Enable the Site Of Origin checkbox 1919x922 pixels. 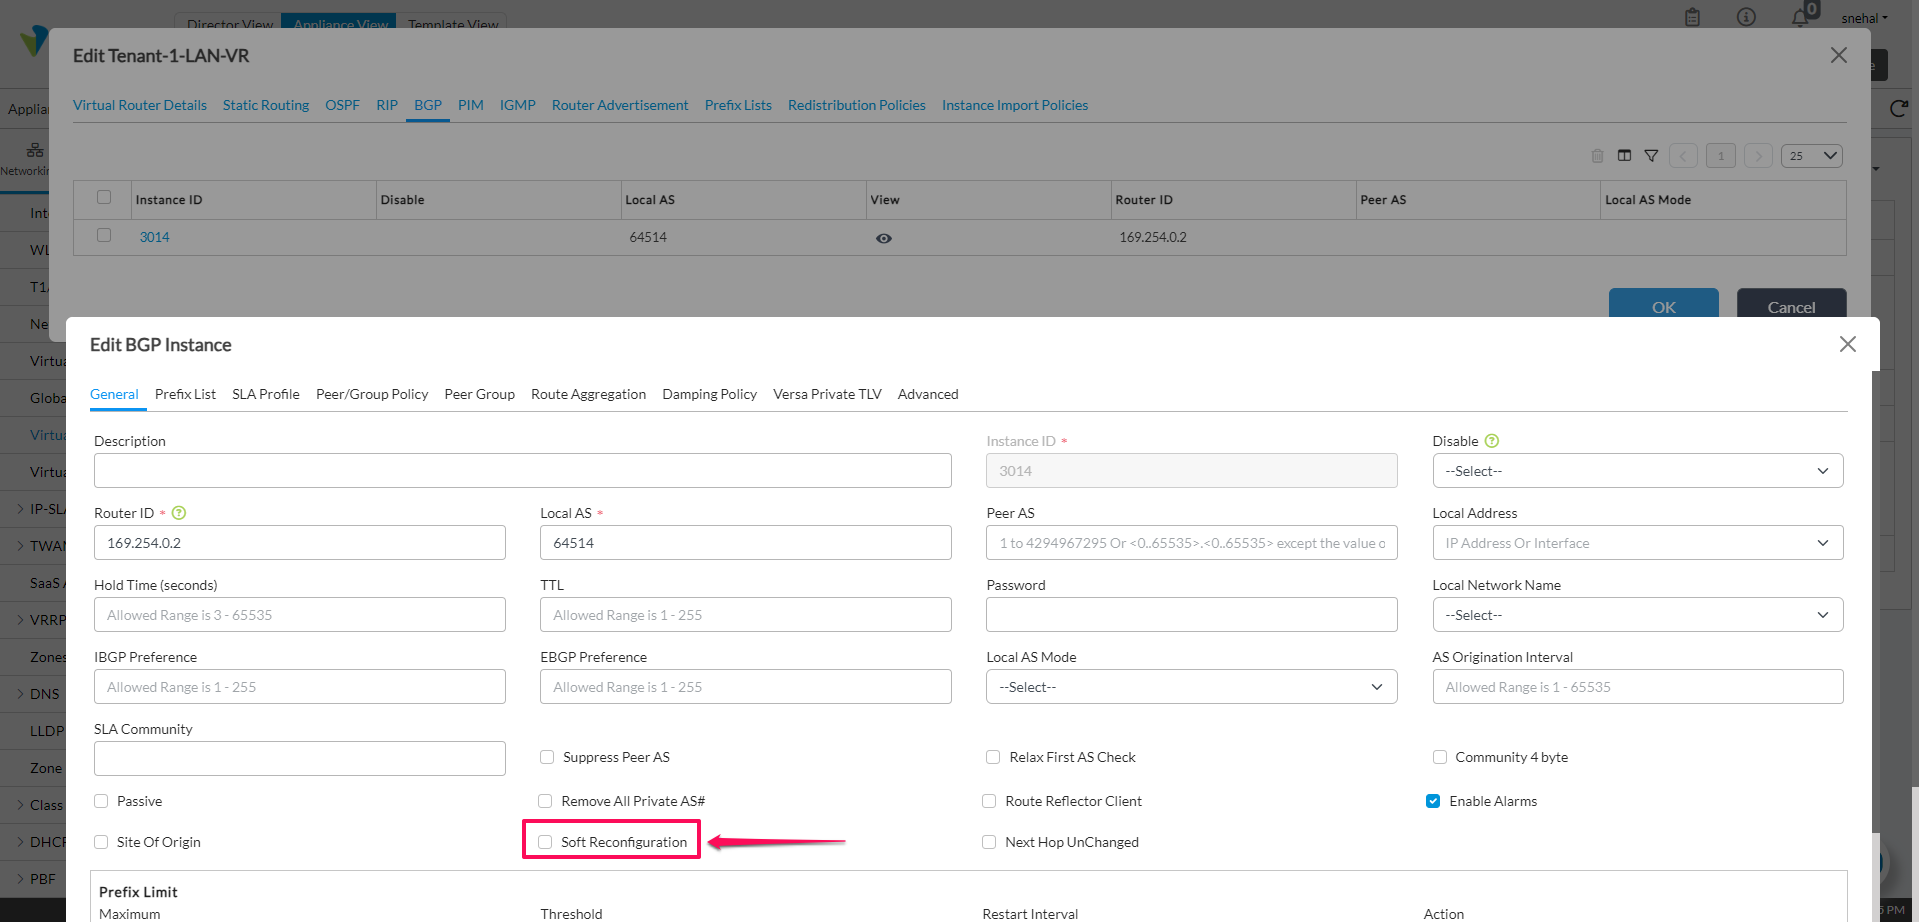pyautogui.click(x=101, y=842)
